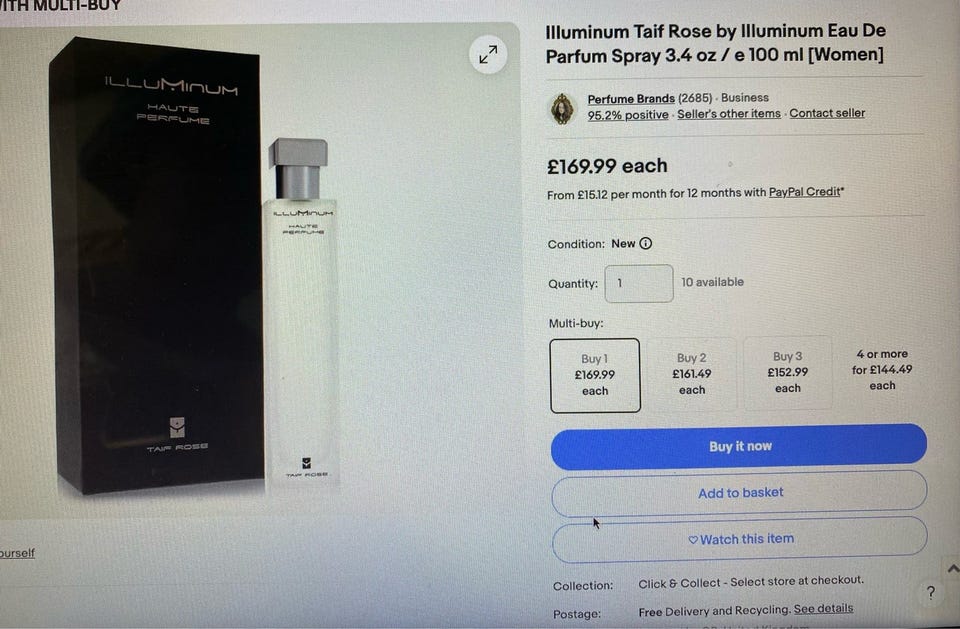Open the postage See details link

[x=823, y=608]
